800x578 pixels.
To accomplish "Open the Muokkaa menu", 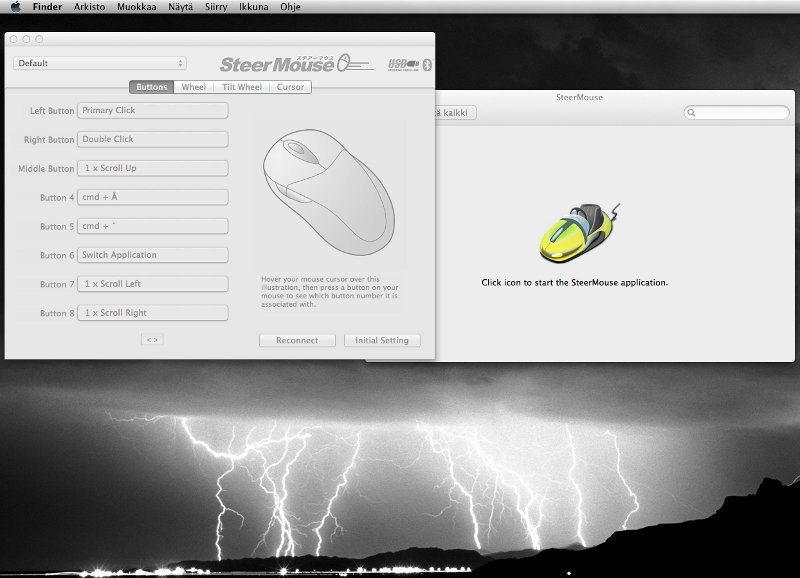I will point(137,7).
